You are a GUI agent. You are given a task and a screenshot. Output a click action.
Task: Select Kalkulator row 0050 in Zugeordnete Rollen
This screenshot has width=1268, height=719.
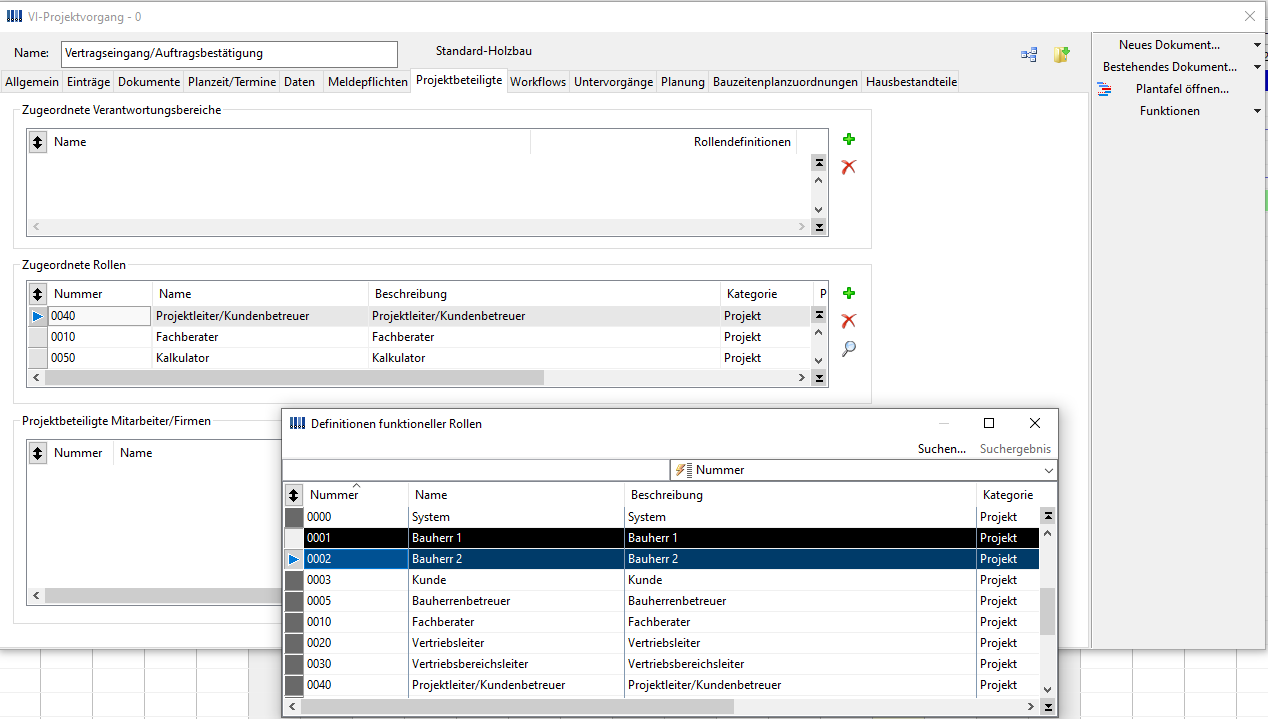[419, 358]
